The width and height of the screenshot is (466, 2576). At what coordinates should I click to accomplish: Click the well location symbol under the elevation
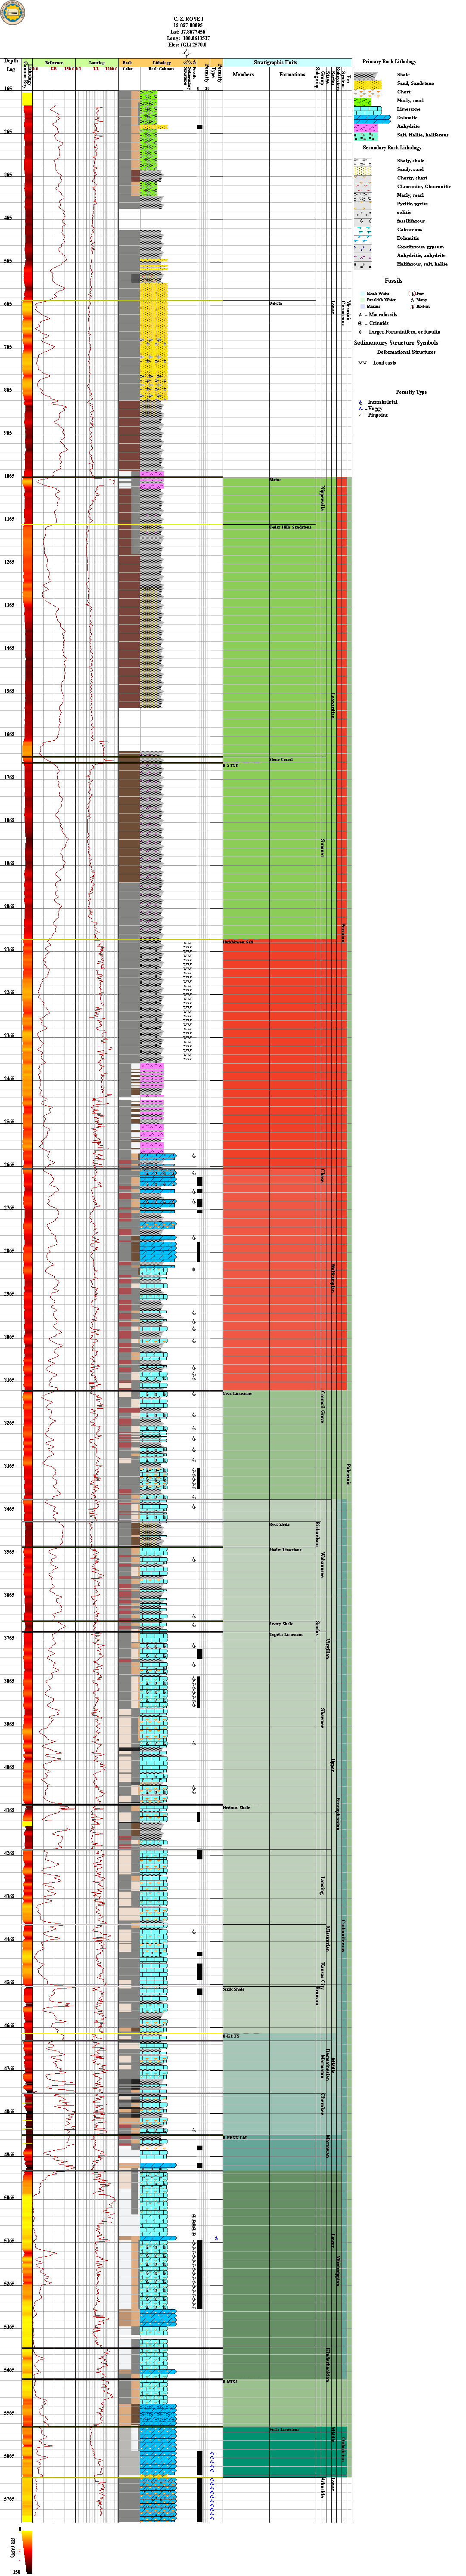tap(186, 53)
